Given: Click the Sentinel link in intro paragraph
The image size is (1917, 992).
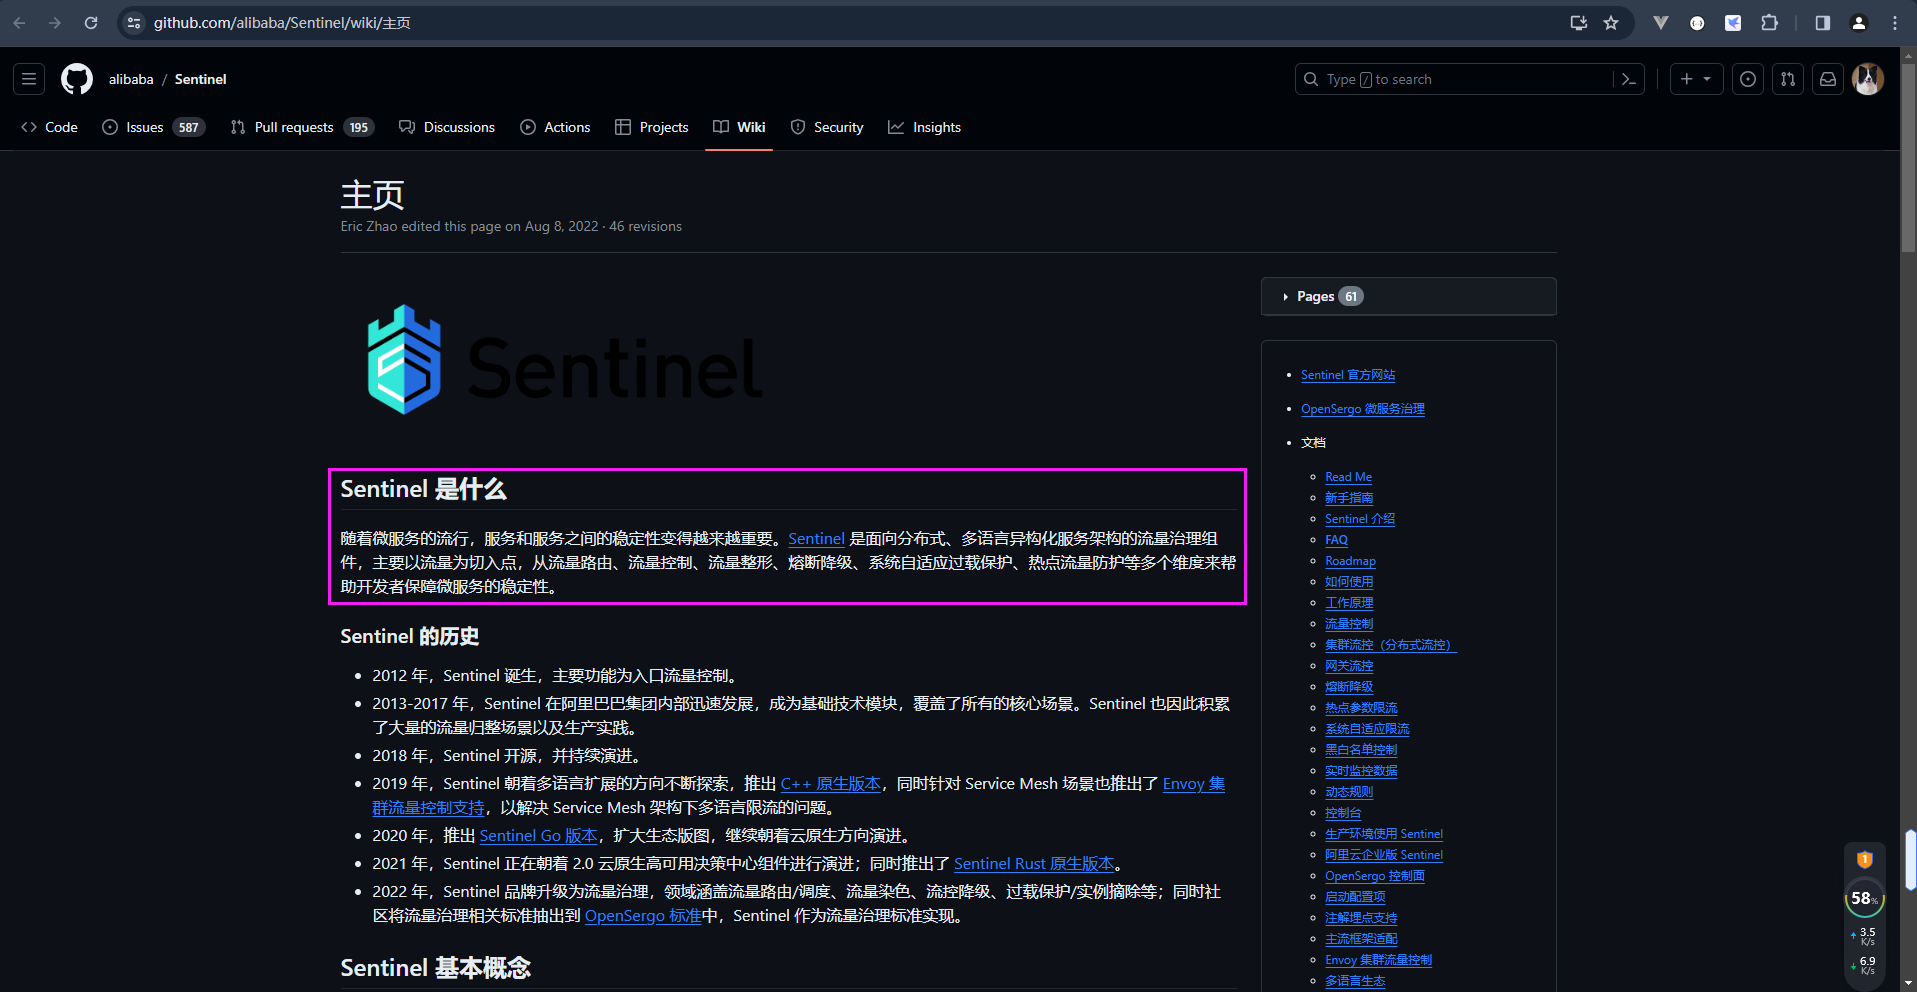Looking at the screenshot, I should 816,539.
